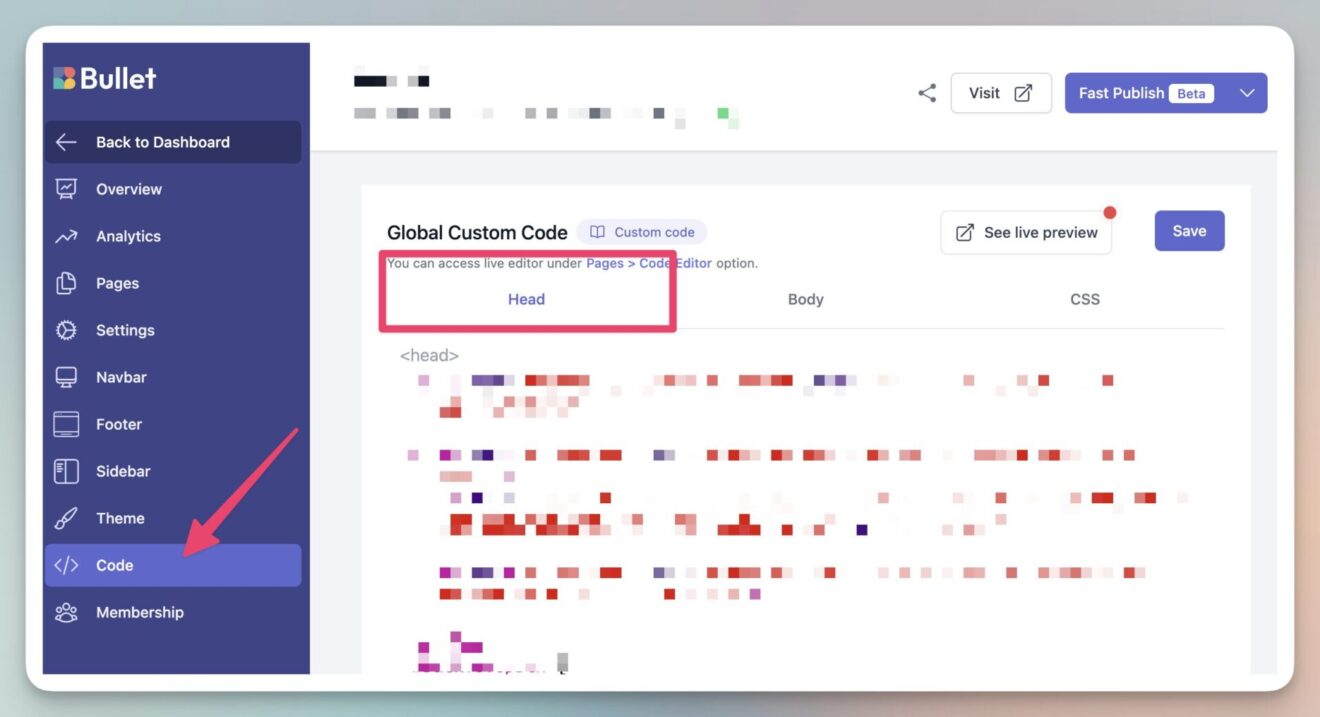Select the Head tab
The height and width of the screenshot is (717, 1320).
[527, 298]
